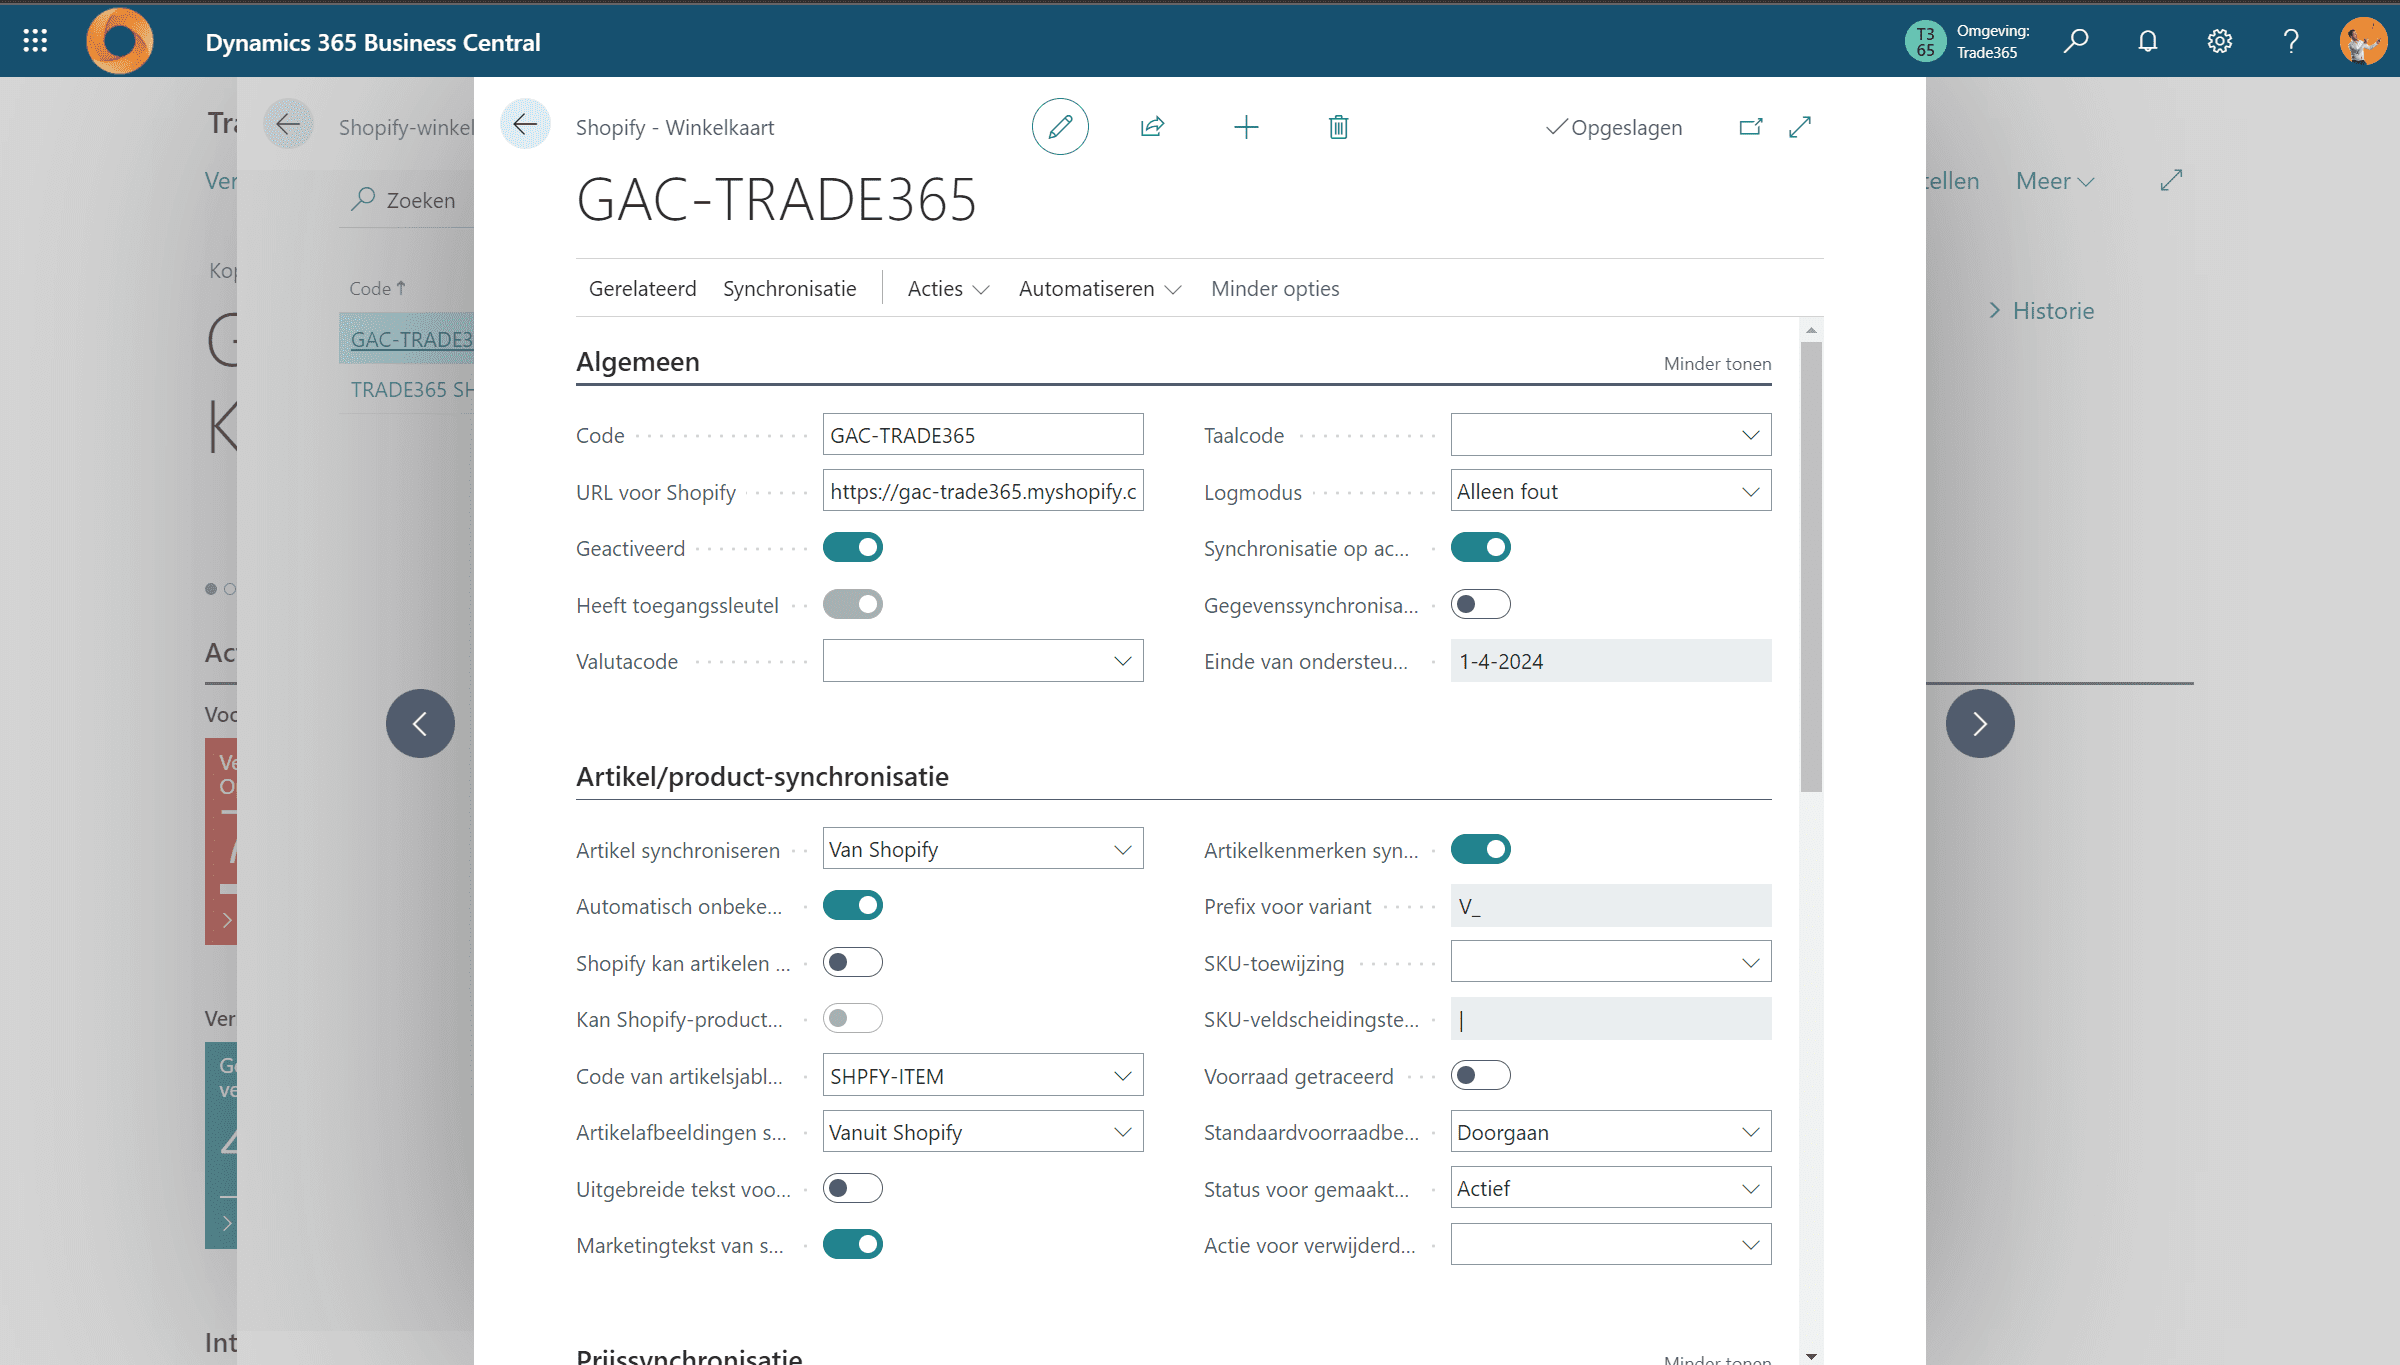Viewport: 2400px width, 1365px height.
Task: Click scrollbar up arrow
Action: click(1811, 330)
